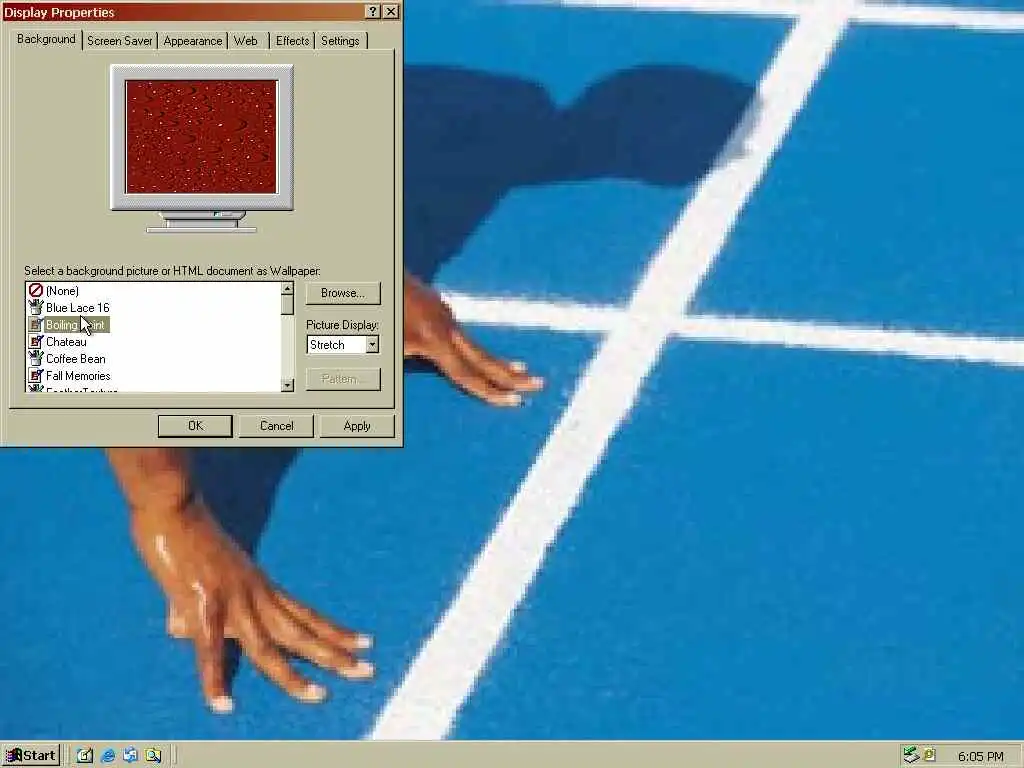Image resolution: width=1024 pixels, height=768 pixels.
Task: Switch to the Background tab
Action: tap(46, 39)
